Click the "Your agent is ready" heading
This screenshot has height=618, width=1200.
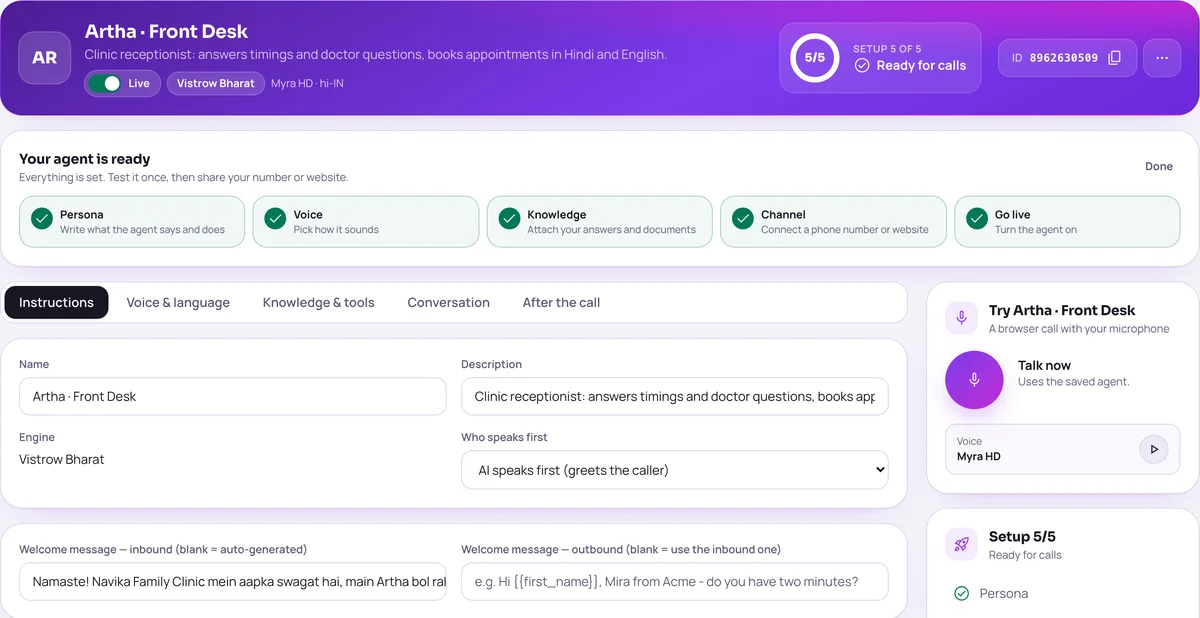click(x=85, y=159)
